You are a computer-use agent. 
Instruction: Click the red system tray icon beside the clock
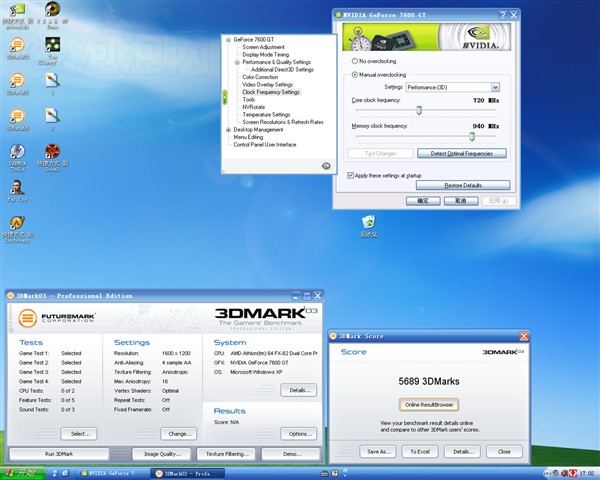pyautogui.click(x=573, y=473)
